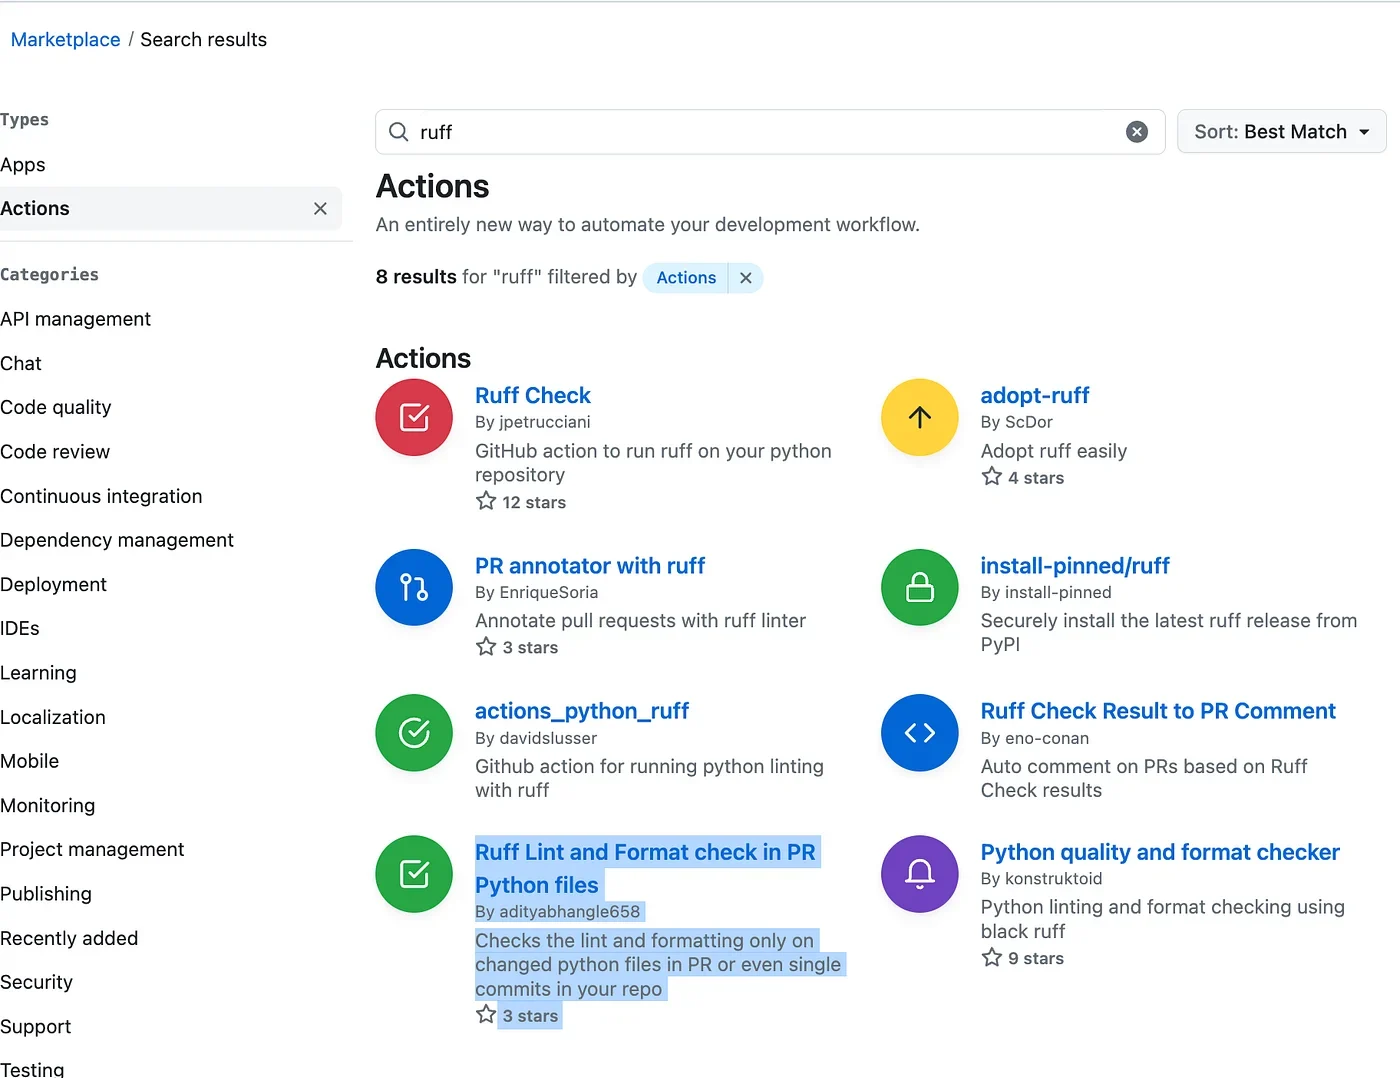Click the star icon next to 9 stars
Viewport: 1400px width, 1078px height.
[x=992, y=957]
